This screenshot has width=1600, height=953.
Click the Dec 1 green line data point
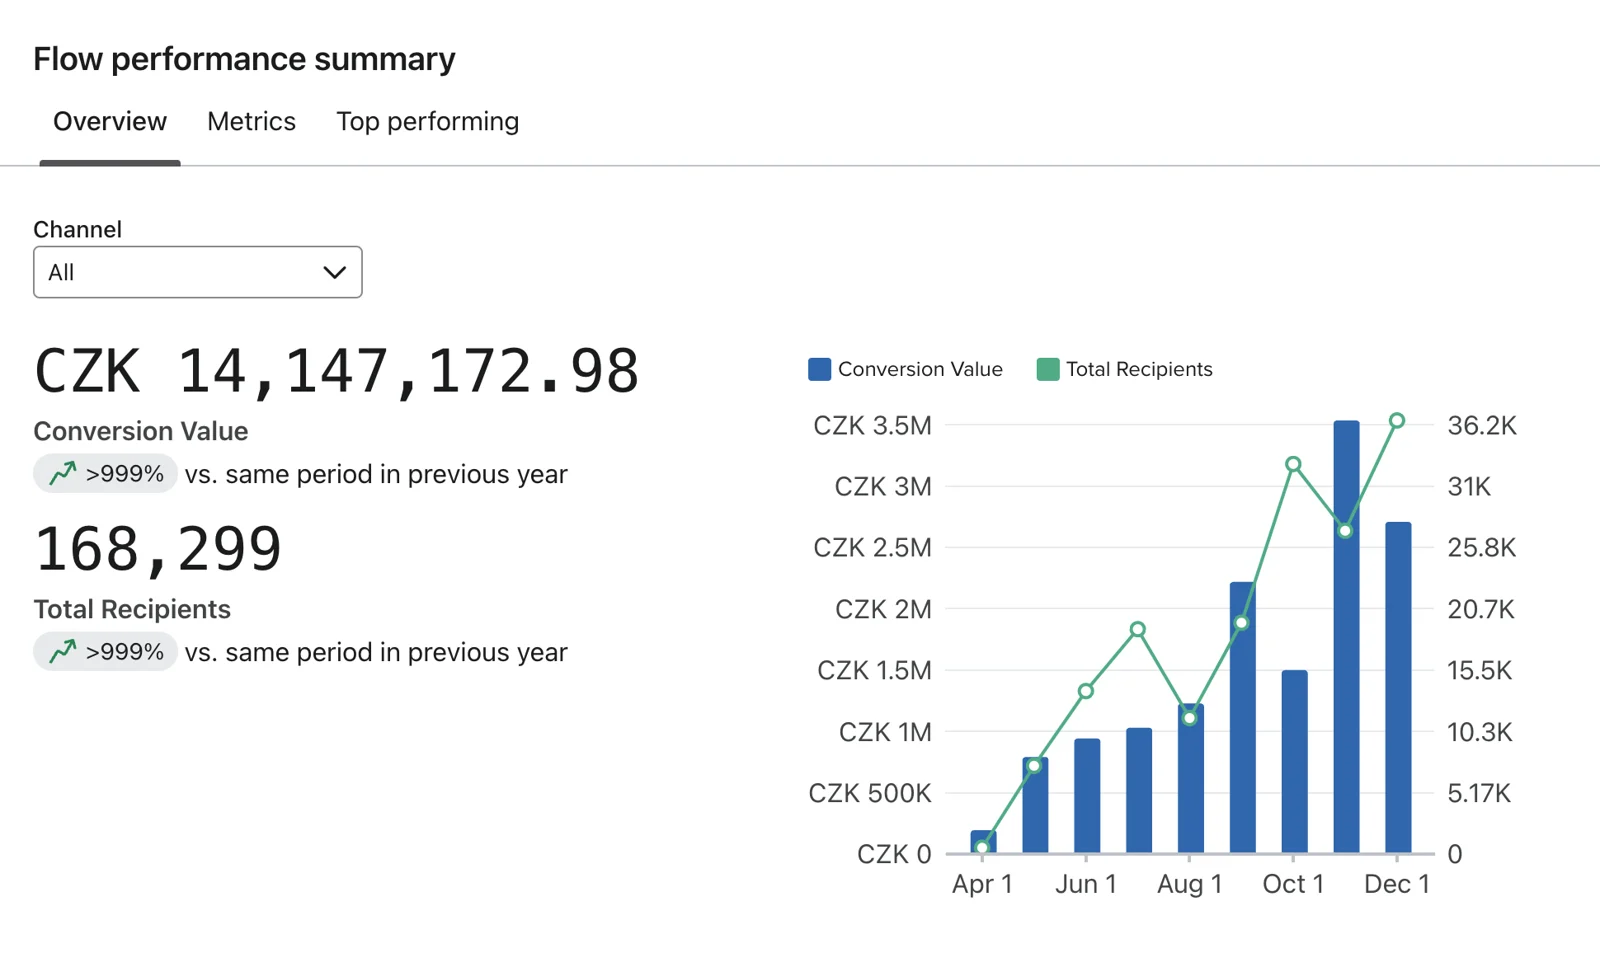pyautogui.click(x=1397, y=421)
